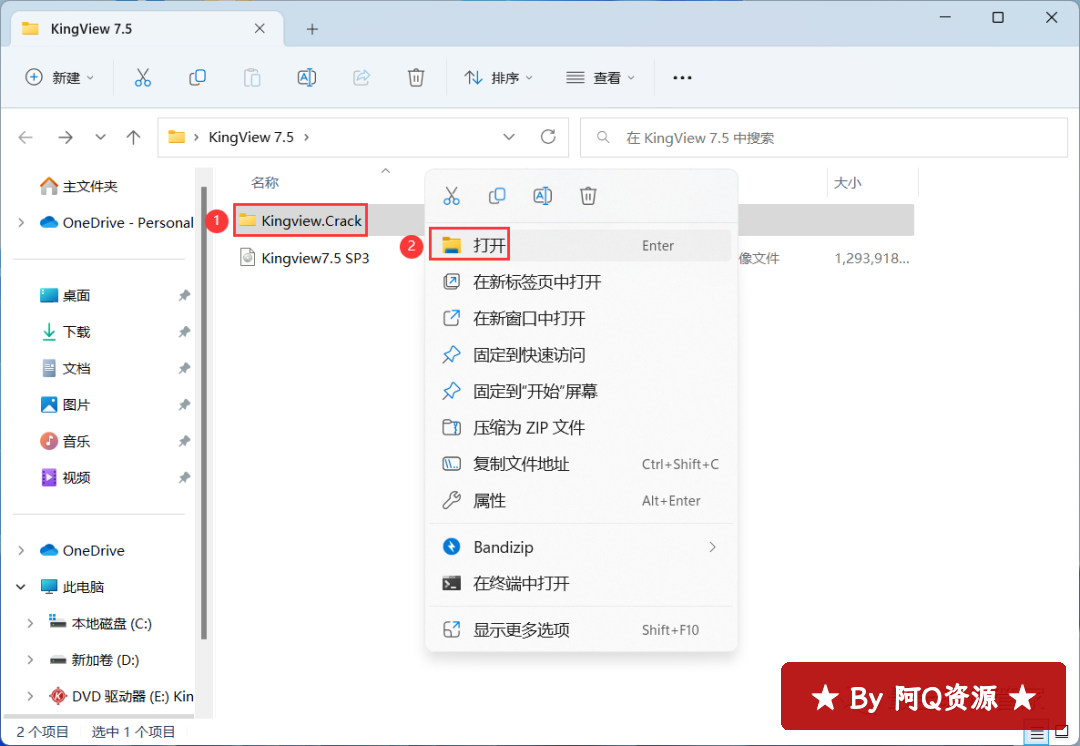Close the KingView 7.5 tab
1080x746 pixels.
point(260,28)
